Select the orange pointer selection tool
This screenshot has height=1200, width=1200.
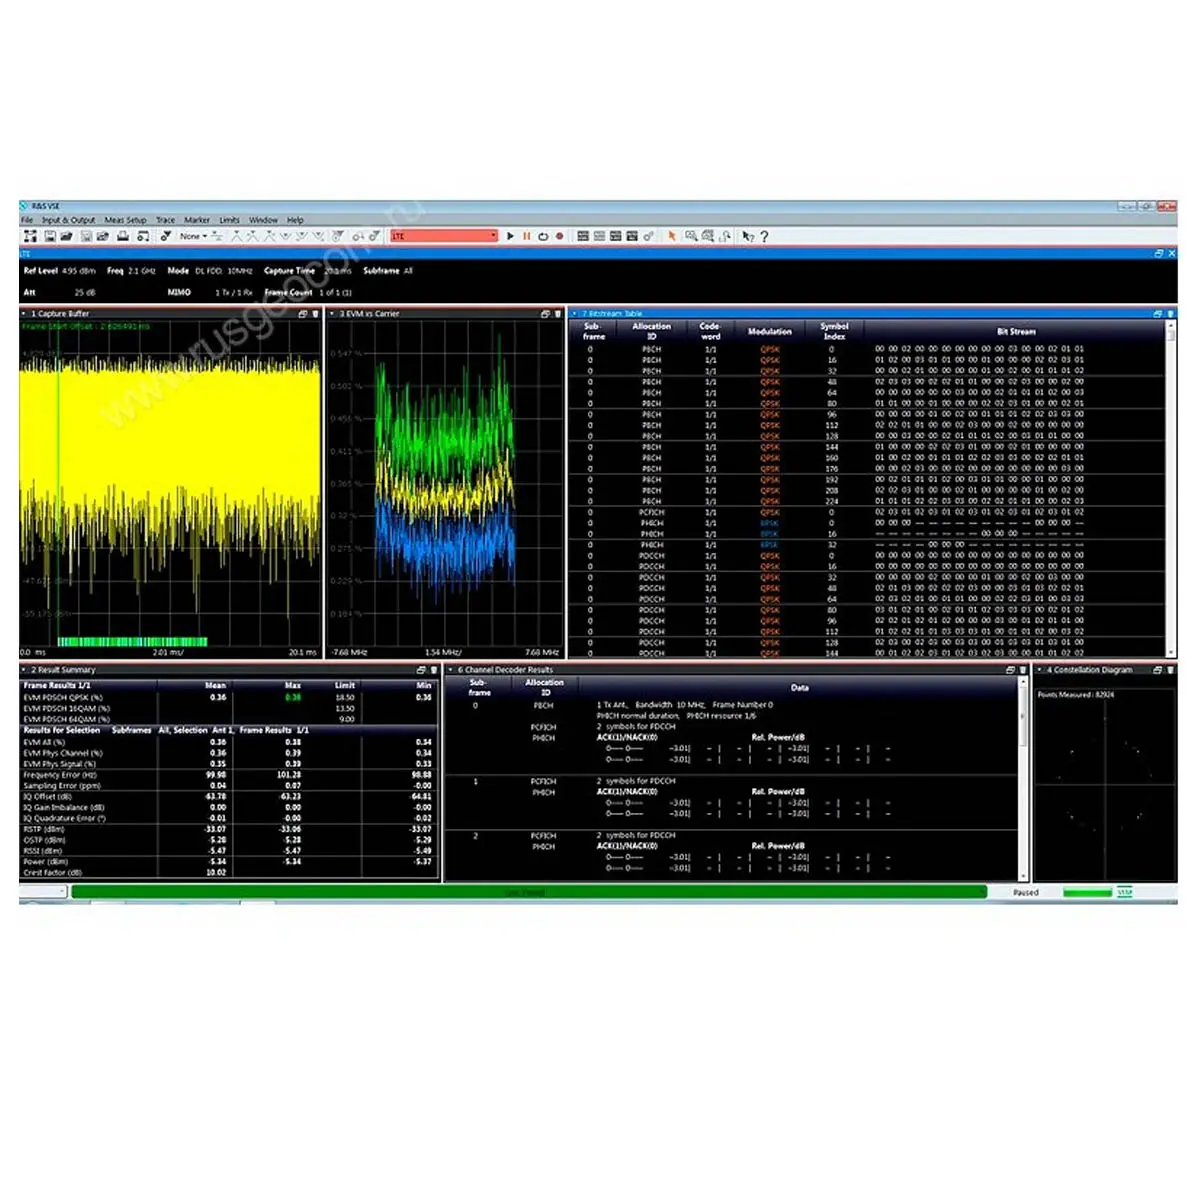click(x=672, y=236)
